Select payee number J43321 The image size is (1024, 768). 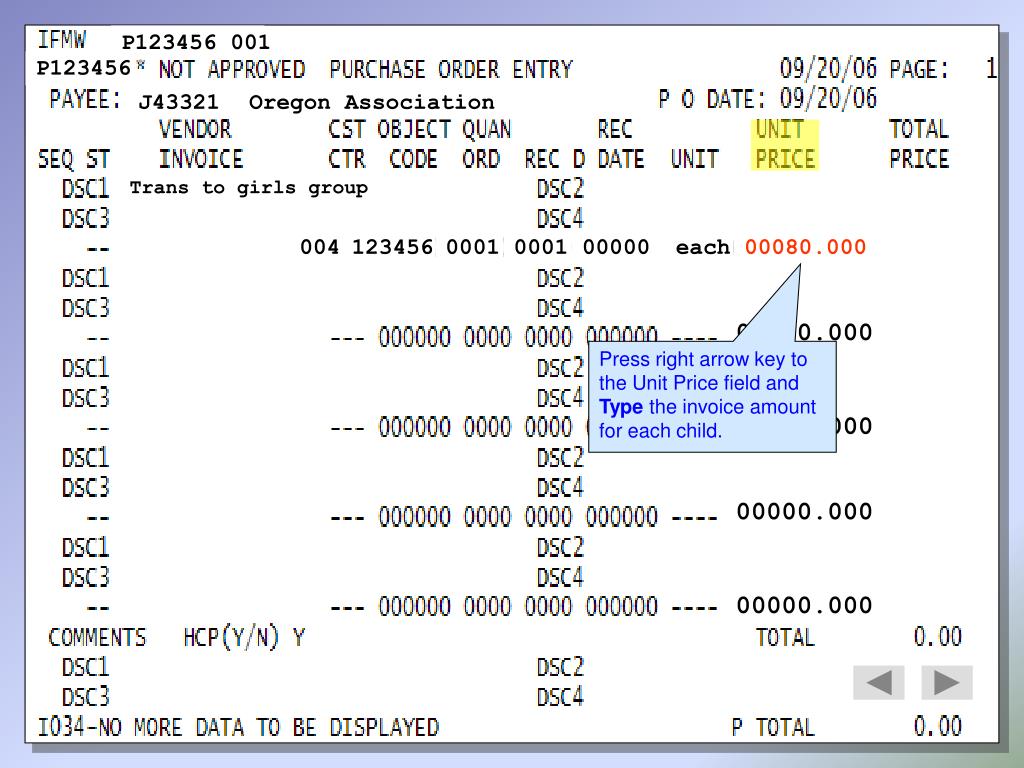[x=178, y=103]
